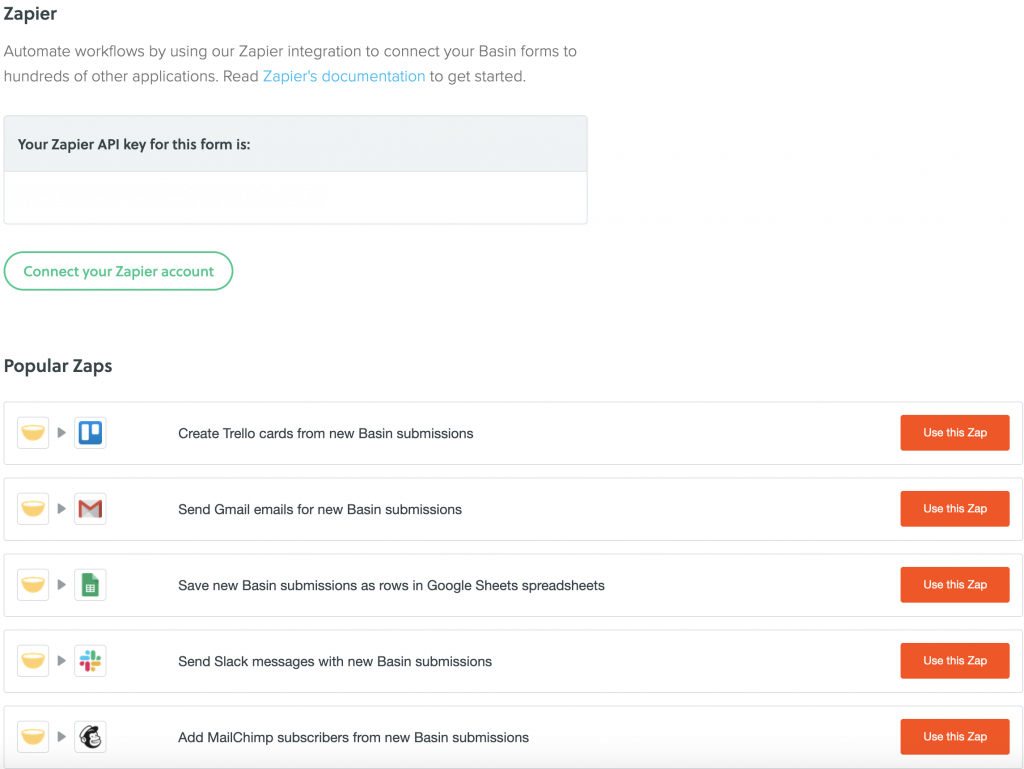Image resolution: width=1024 pixels, height=769 pixels.
Task: Select 'Add MailChimp subscribers from new Basin submissions' text
Action: tap(353, 738)
